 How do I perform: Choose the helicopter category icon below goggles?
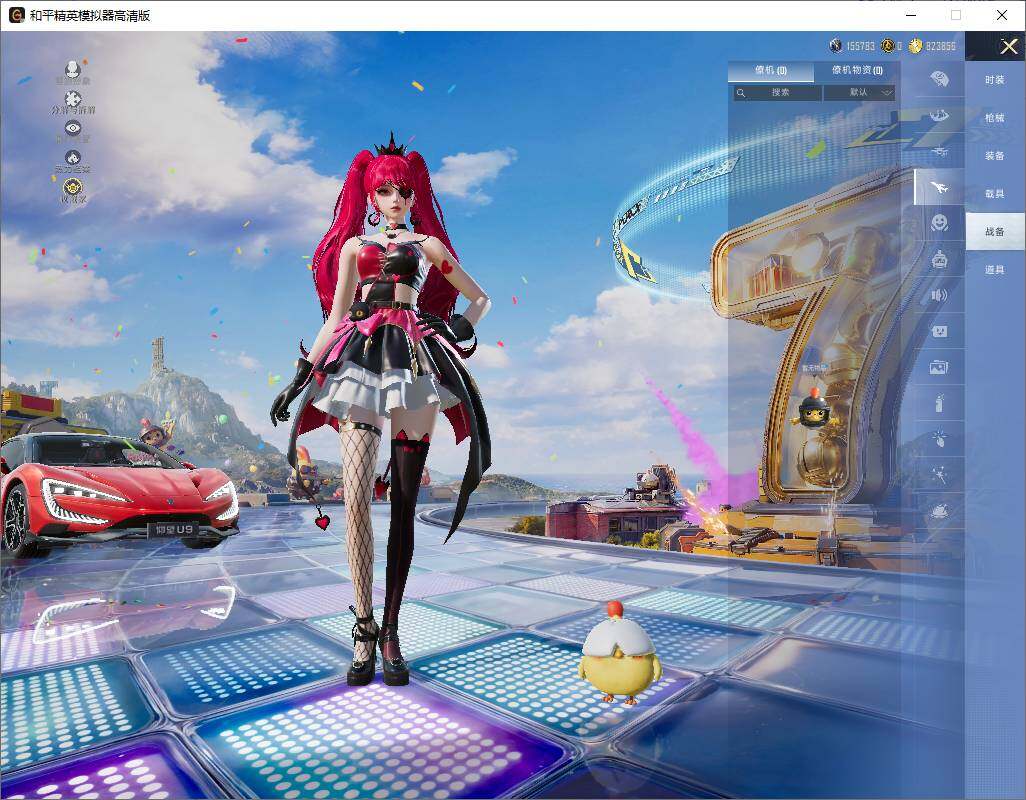[x=940, y=151]
